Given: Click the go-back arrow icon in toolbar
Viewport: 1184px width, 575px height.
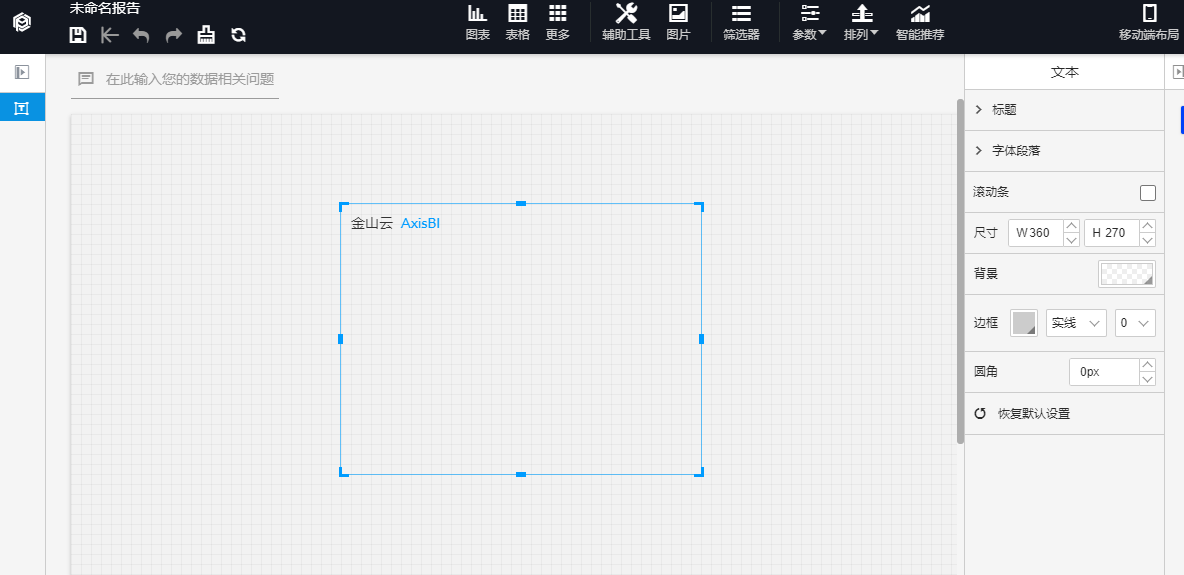Looking at the screenshot, I should pyautogui.click(x=110, y=35).
